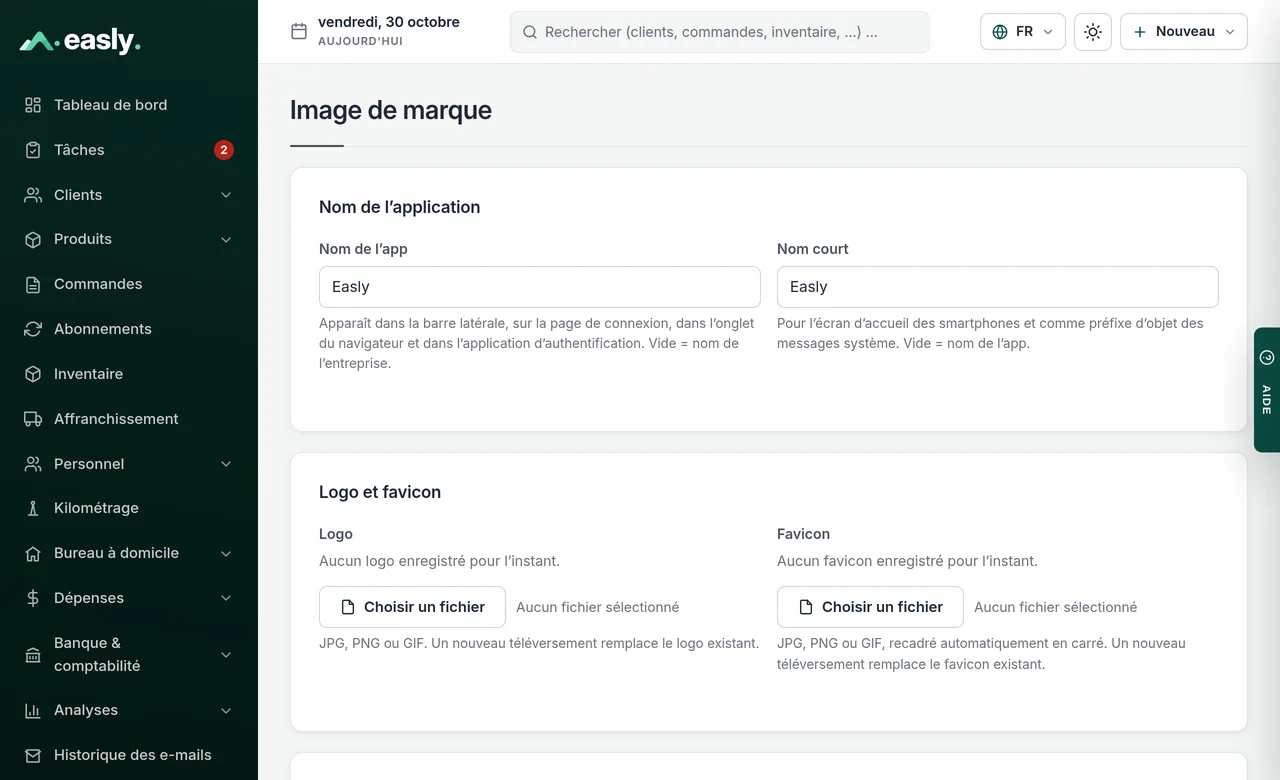This screenshot has width=1280, height=780.
Task: Click the Abonnements refresh icon
Action: pyautogui.click(x=33, y=329)
